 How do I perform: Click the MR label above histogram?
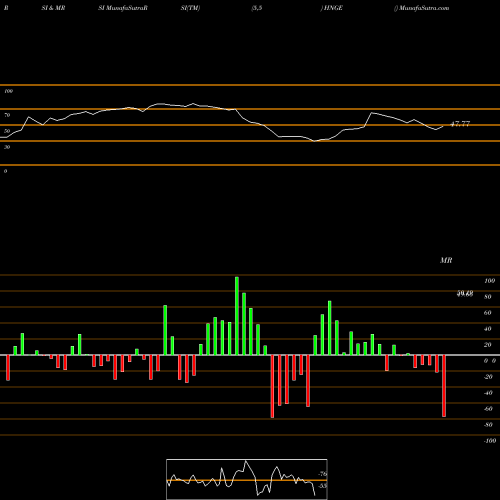click(x=446, y=260)
